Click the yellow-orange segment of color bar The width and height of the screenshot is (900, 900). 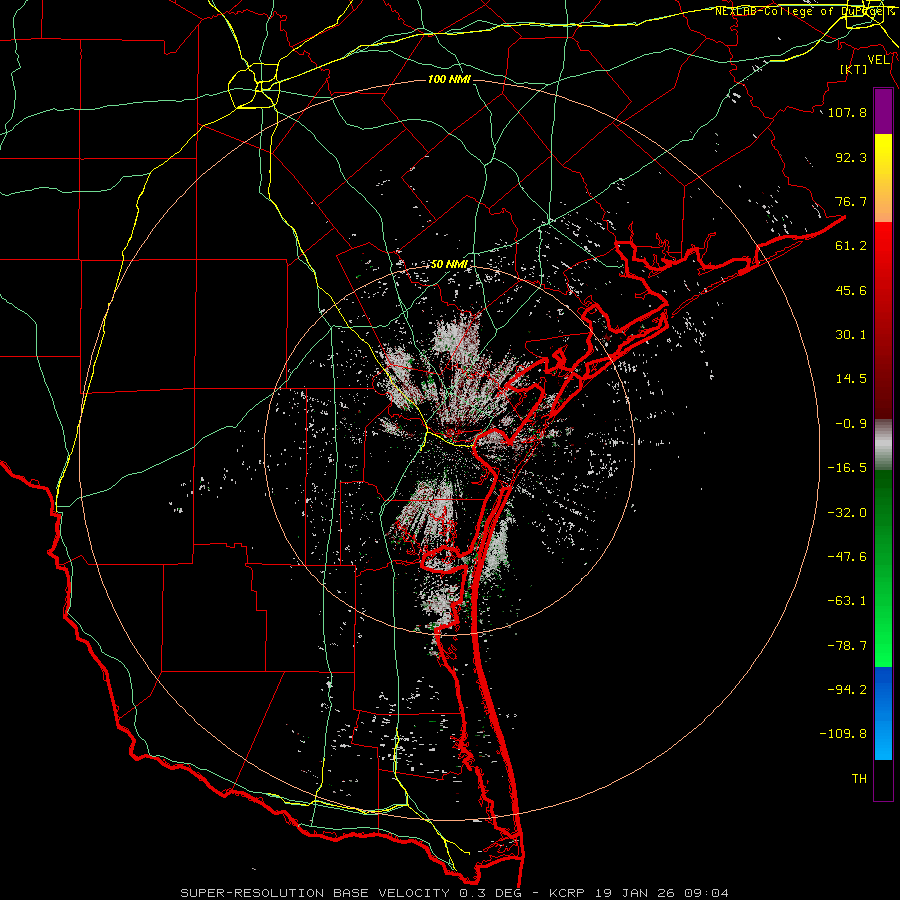[x=883, y=178]
